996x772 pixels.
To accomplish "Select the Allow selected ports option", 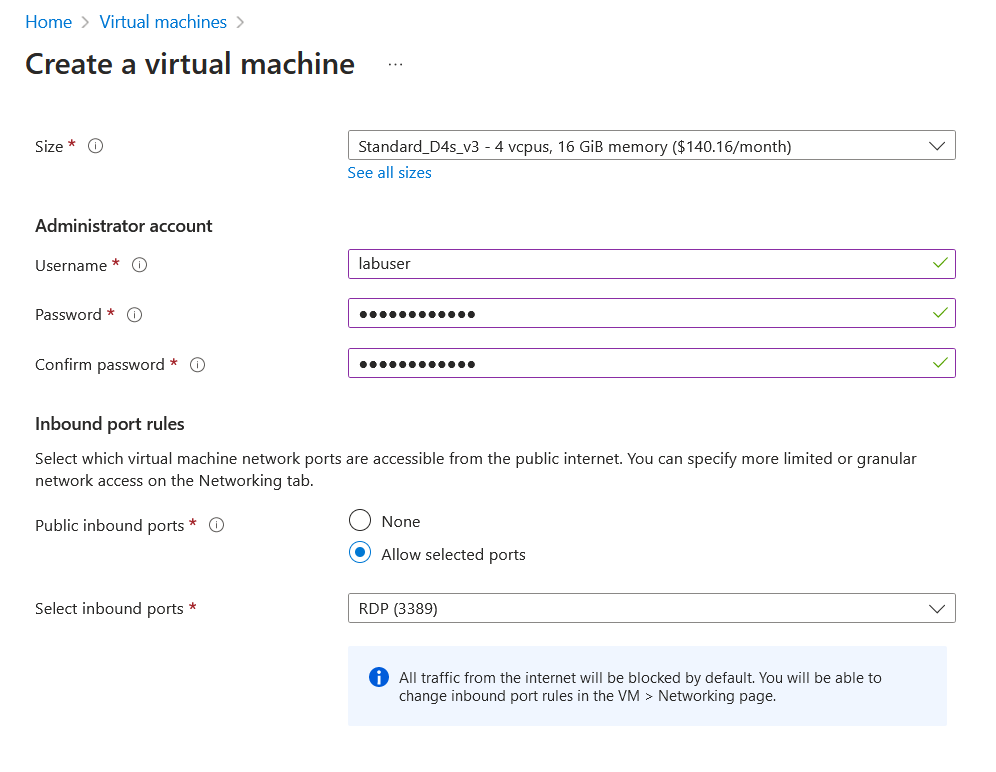I will [x=360, y=554].
